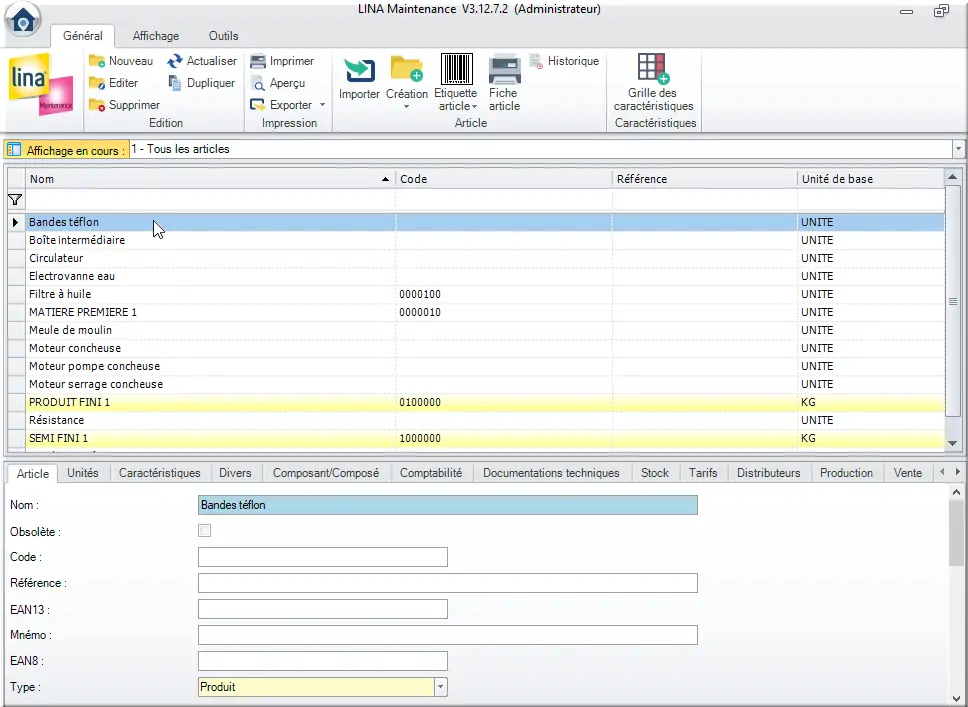Switch to the Affichage ribbon tab

click(156, 36)
